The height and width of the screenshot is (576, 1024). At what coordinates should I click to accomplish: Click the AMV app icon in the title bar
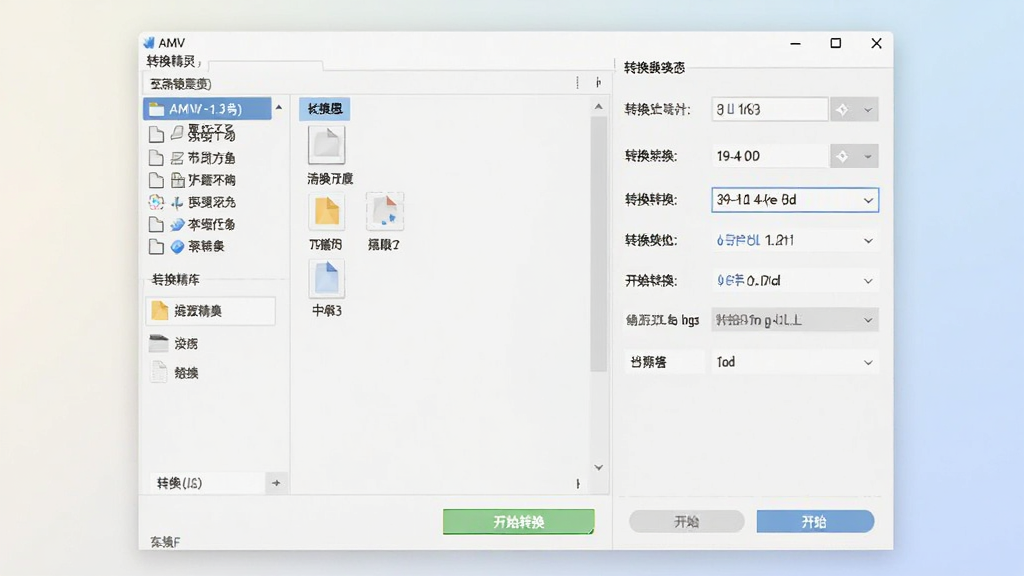[149, 42]
